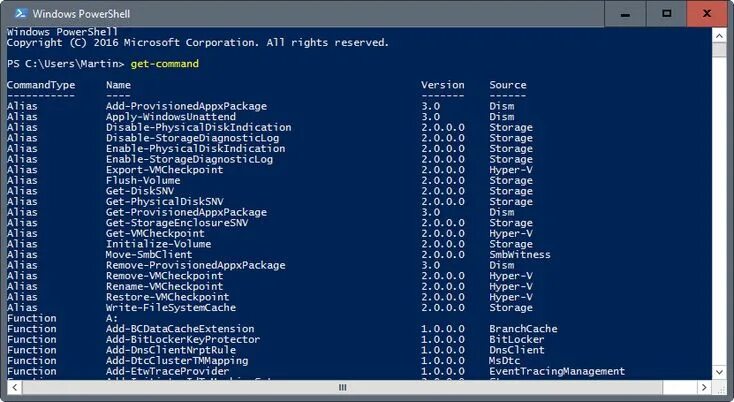Maximize the PowerShell window
The height and width of the screenshot is (402, 734).
(x=667, y=14)
